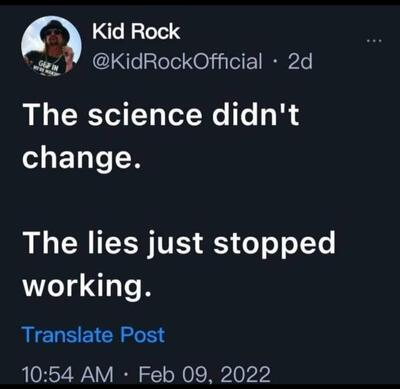This screenshot has width=400, height=389.
Task: Click the year 2022 in the timestamp
Action: coord(248,374)
